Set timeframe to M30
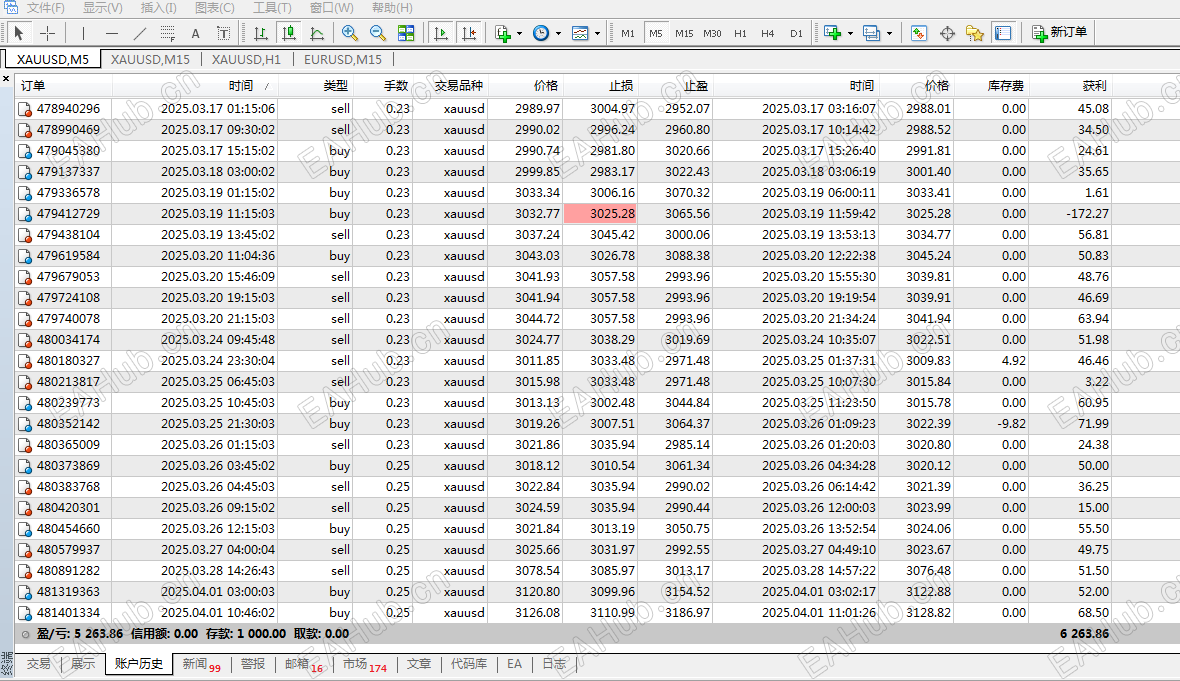The image size is (1180, 681). pyautogui.click(x=712, y=33)
